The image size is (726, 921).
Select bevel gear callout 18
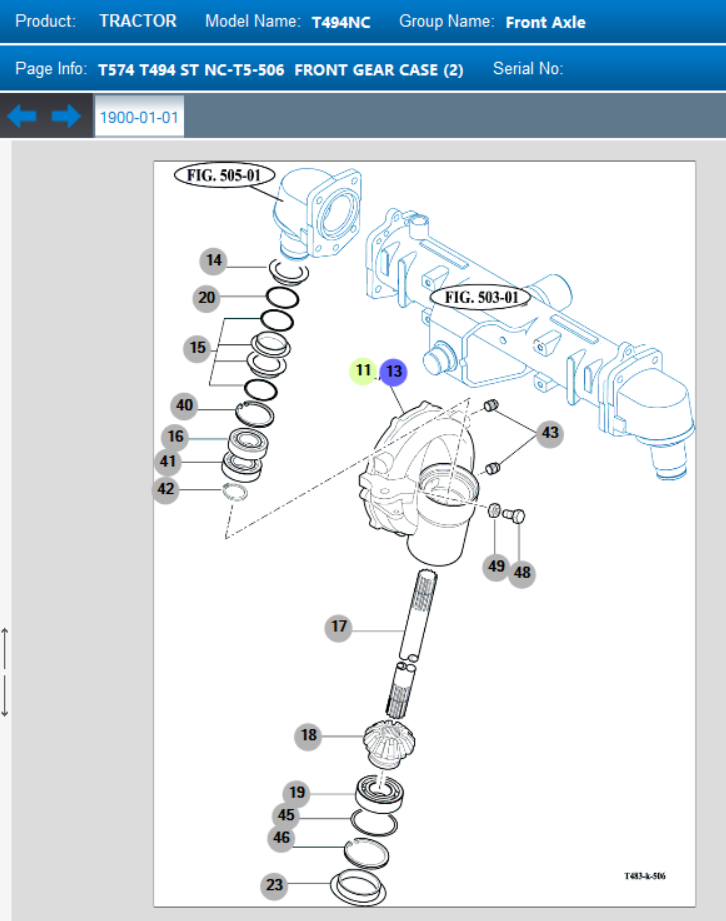point(309,736)
